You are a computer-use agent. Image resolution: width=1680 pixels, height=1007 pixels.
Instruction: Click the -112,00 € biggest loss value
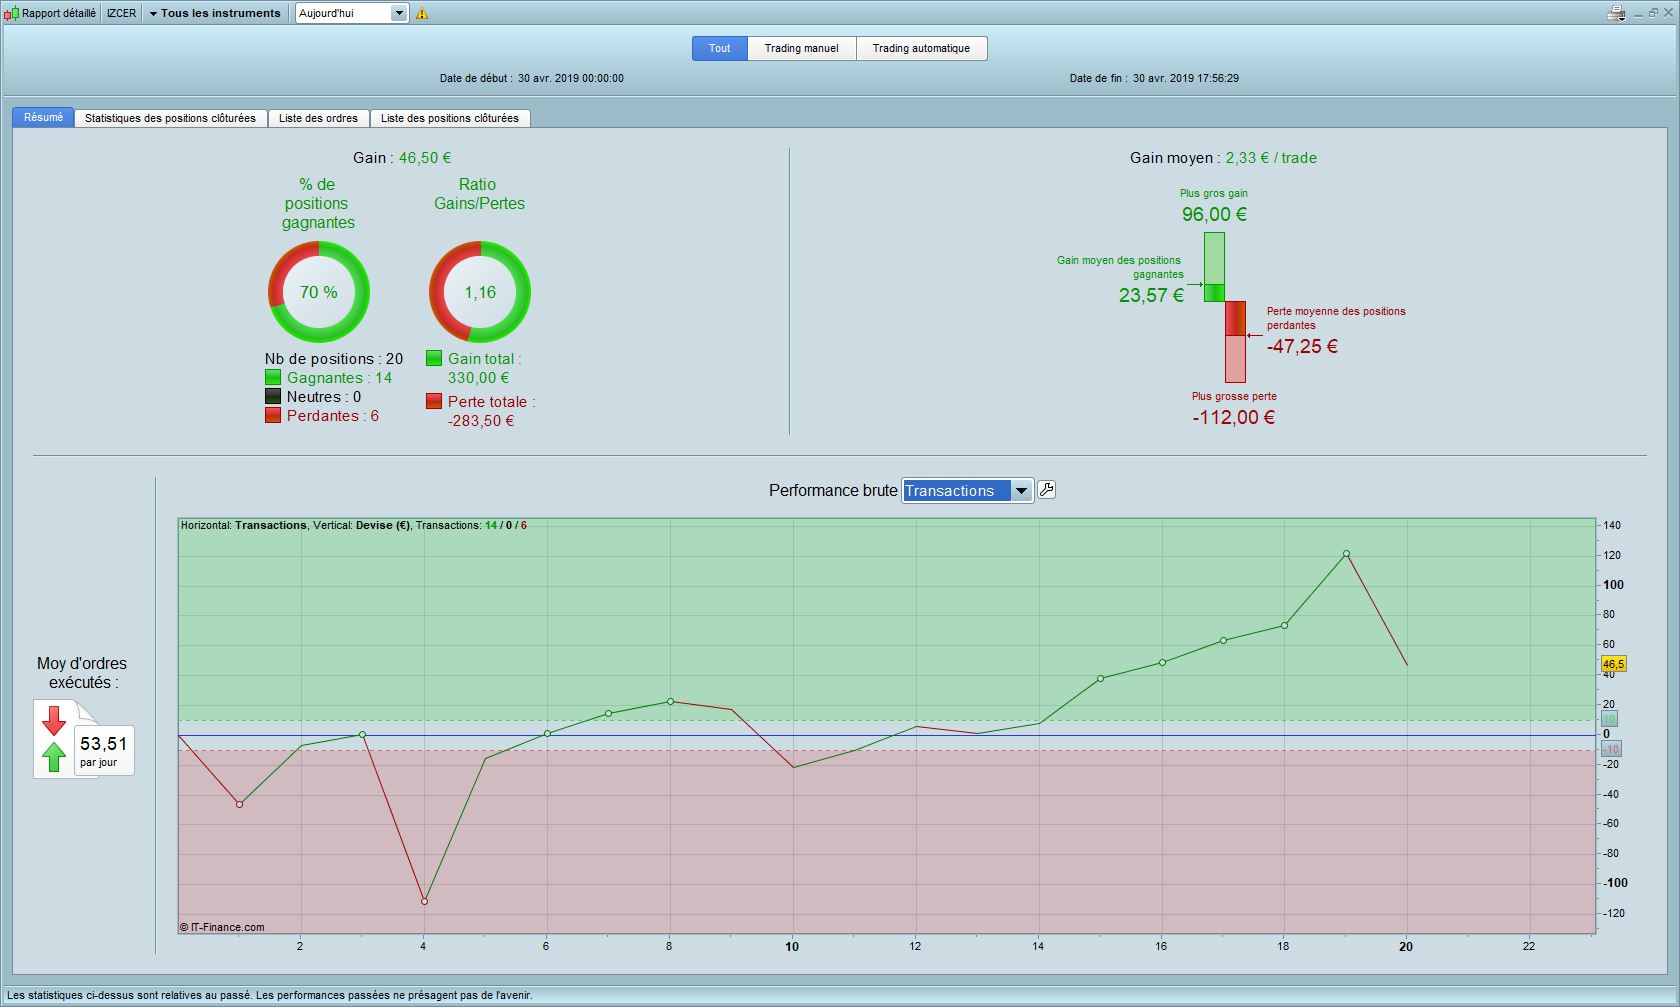pyautogui.click(x=1233, y=417)
